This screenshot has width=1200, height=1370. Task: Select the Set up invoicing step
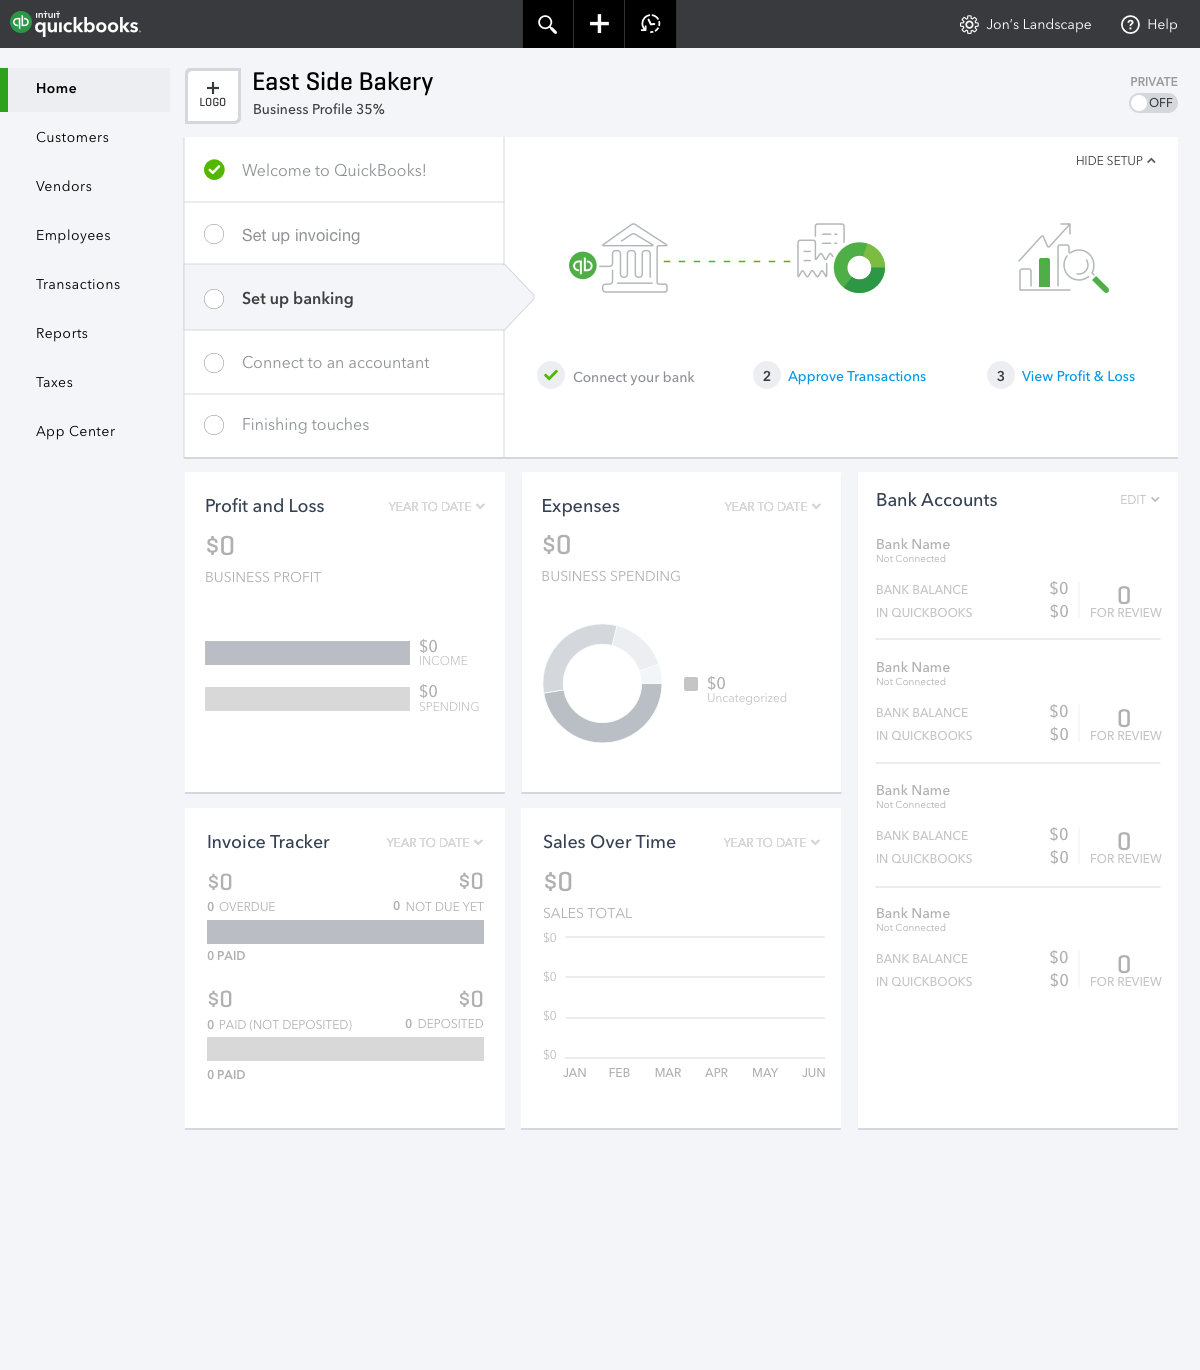point(344,234)
